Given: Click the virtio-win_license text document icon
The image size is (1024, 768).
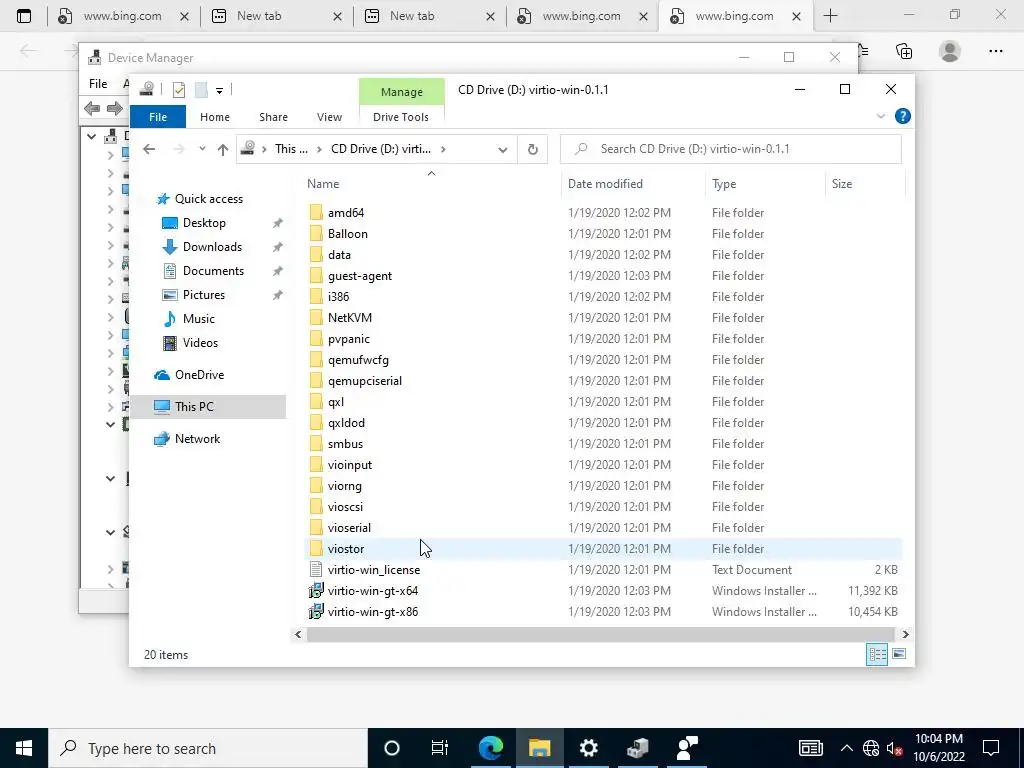Looking at the screenshot, I should click(316, 569).
